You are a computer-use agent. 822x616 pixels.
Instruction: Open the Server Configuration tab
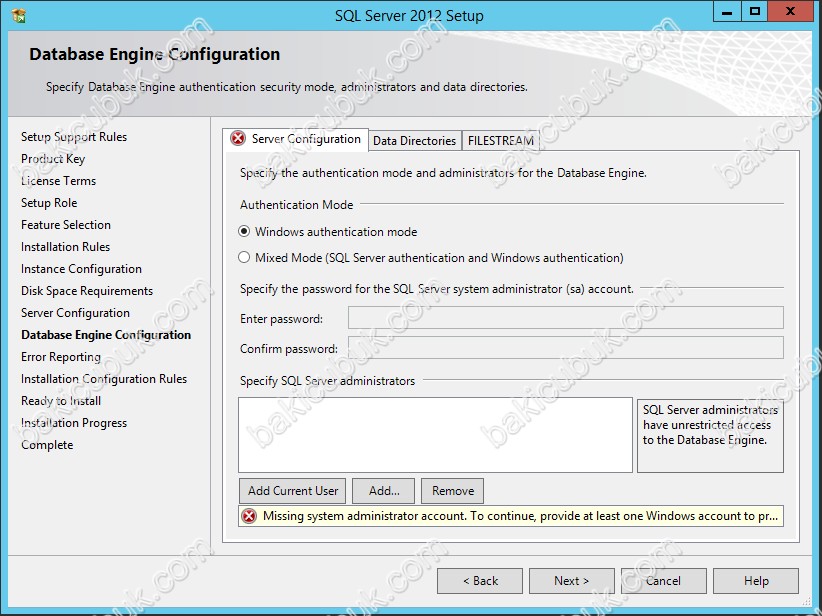pos(296,139)
